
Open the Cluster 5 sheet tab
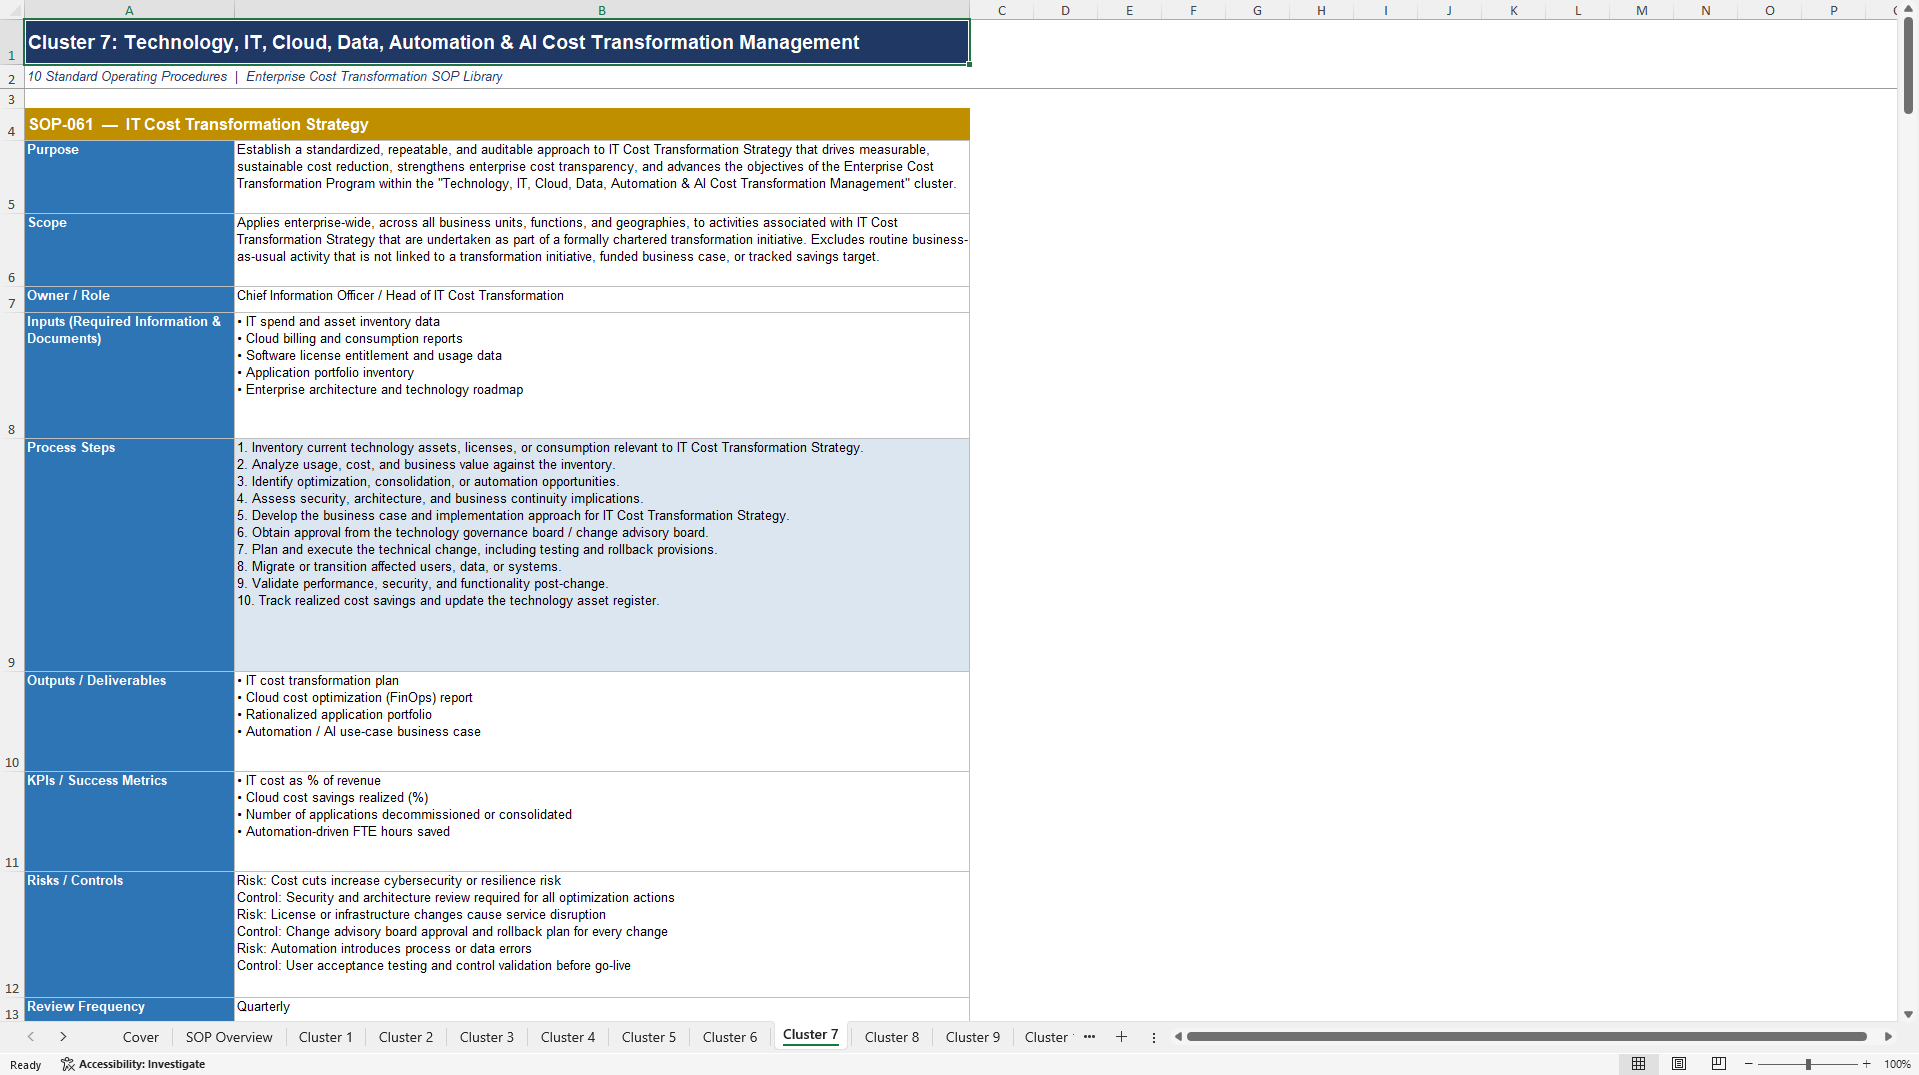pos(649,1037)
